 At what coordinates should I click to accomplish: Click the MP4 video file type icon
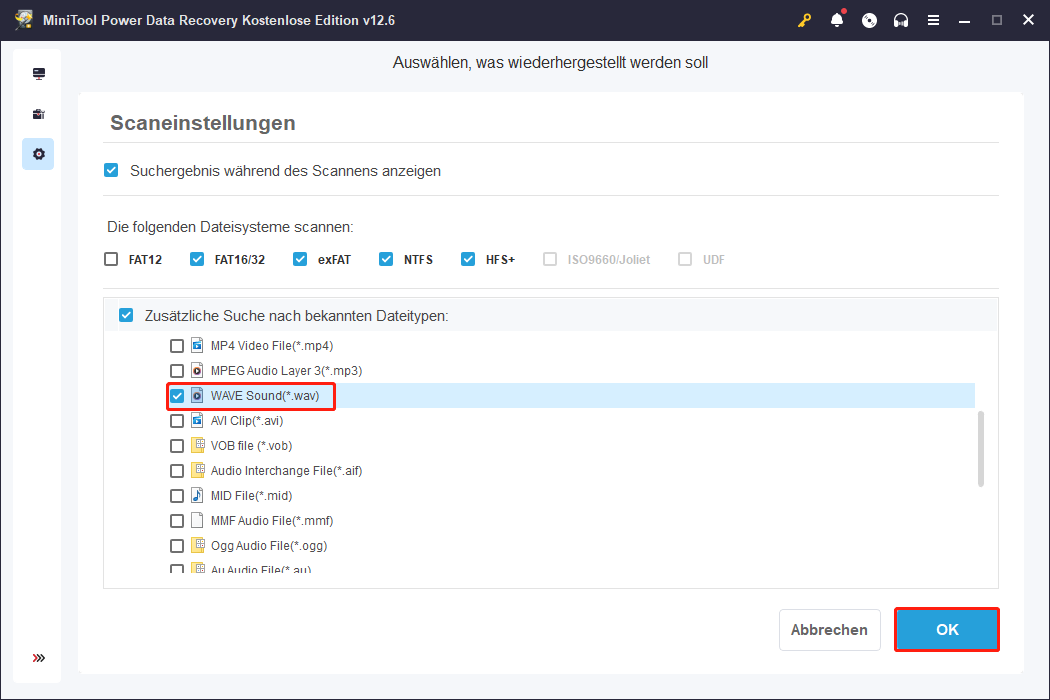click(x=198, y=345)
